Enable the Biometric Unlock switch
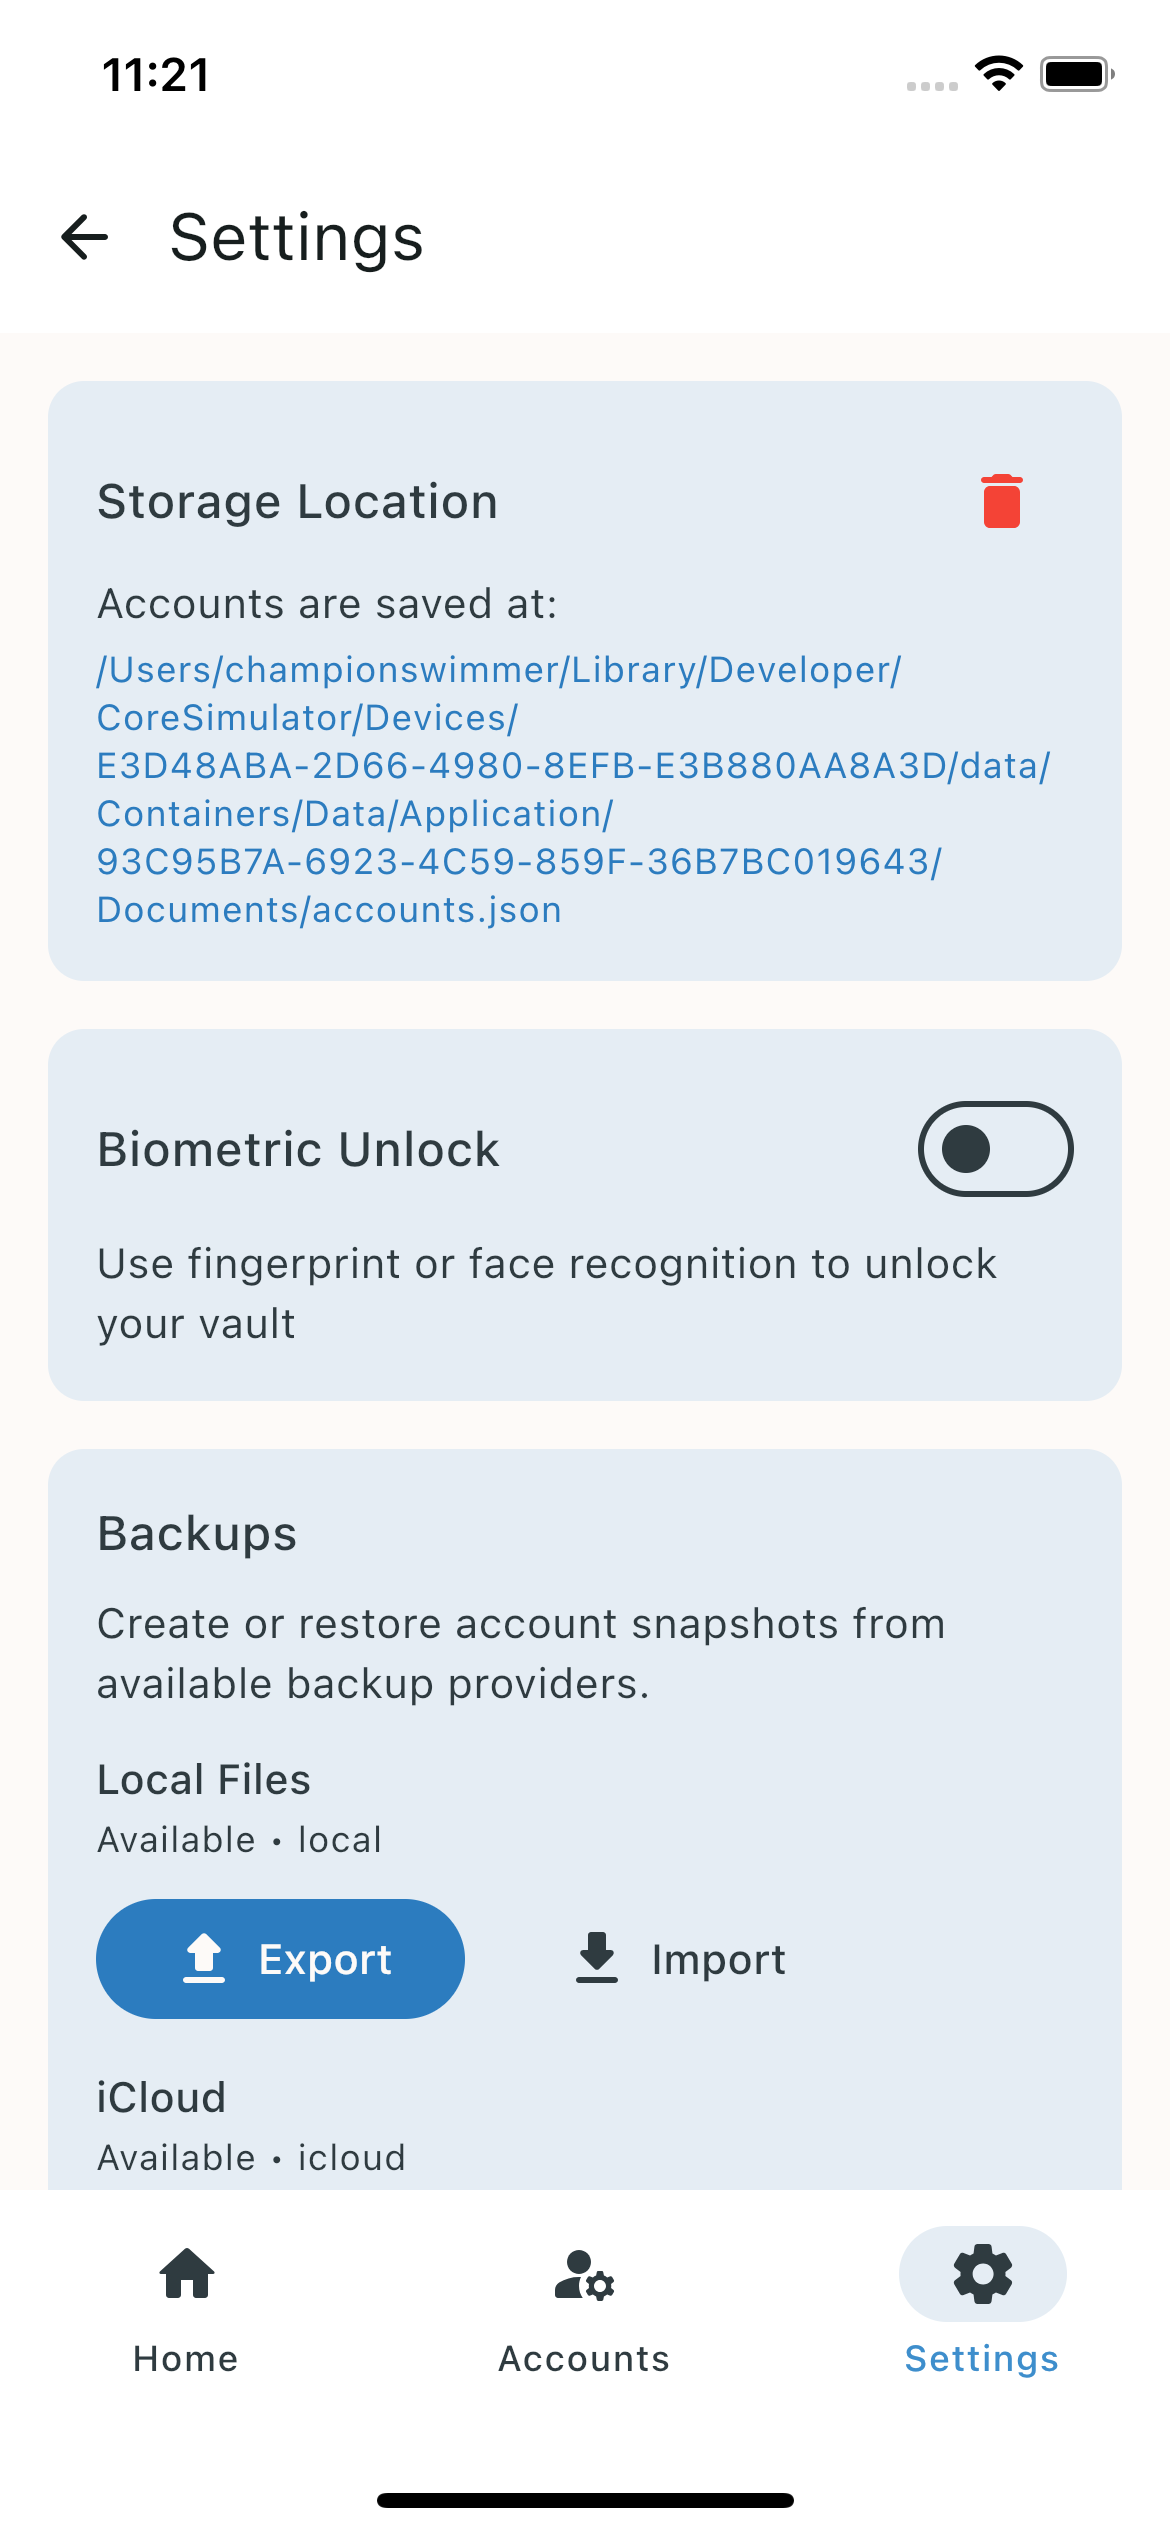Screen dimensions: 1170x2532 pyautogui.click(x=995, y=1149)
